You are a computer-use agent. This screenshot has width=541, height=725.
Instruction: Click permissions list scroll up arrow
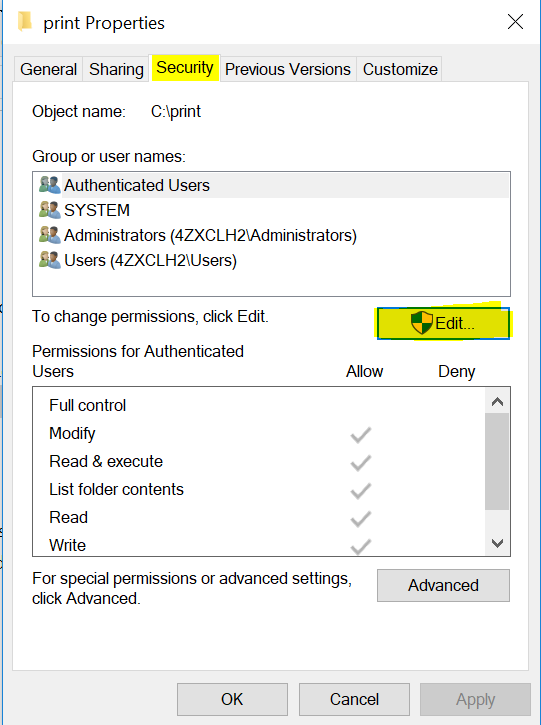click(x=497, y=401)
